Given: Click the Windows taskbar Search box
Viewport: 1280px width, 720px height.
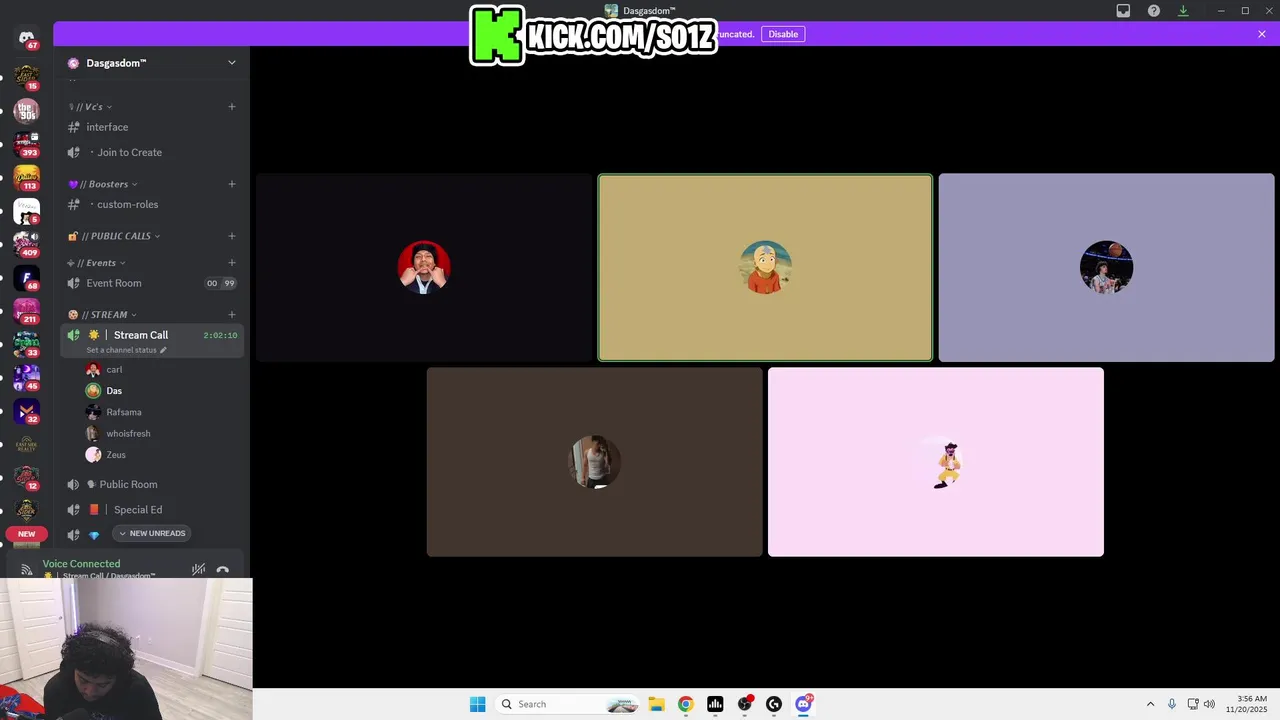Looking at the screenshot, I should pyautogui.click(x=567, y=704).
